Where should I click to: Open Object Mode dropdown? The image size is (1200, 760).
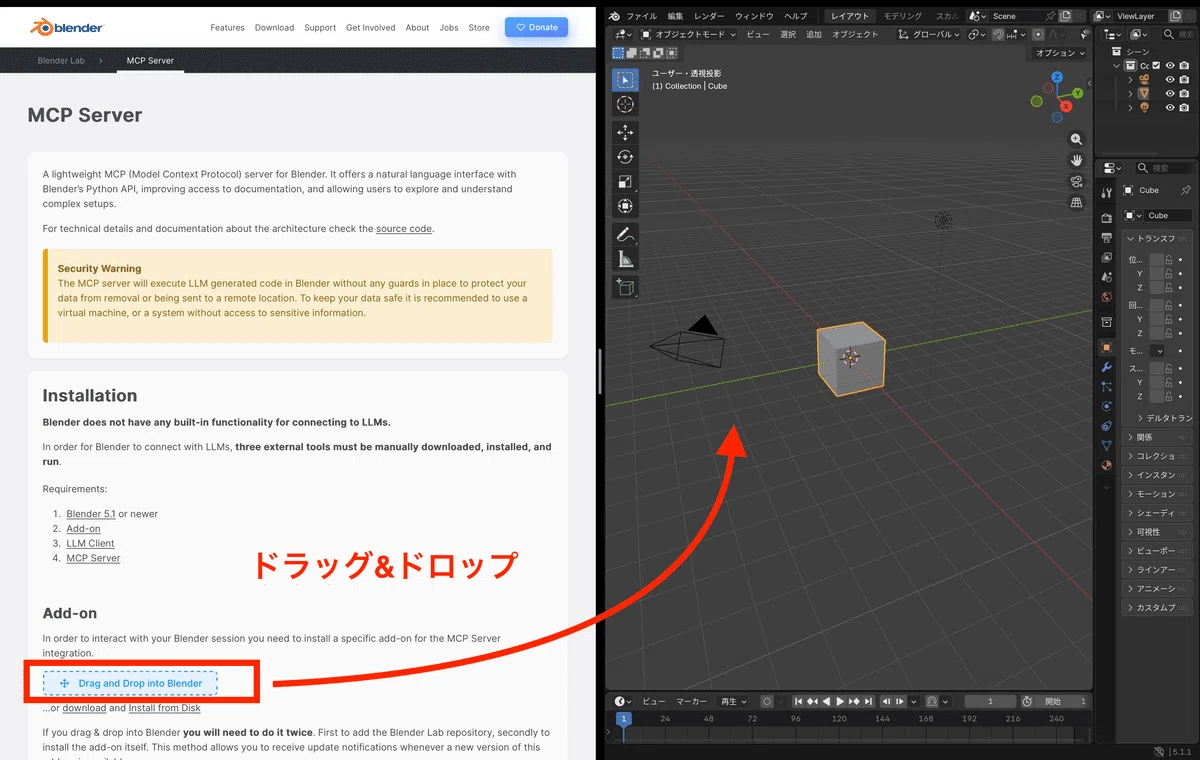click(x=688, y=34)
